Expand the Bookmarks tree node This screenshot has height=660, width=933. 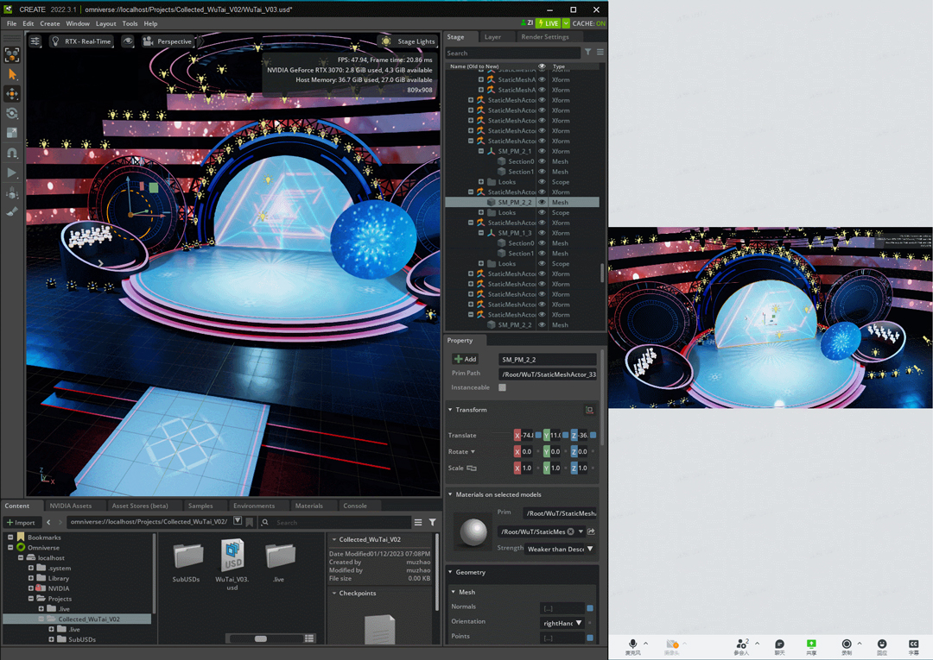(10, 537)
